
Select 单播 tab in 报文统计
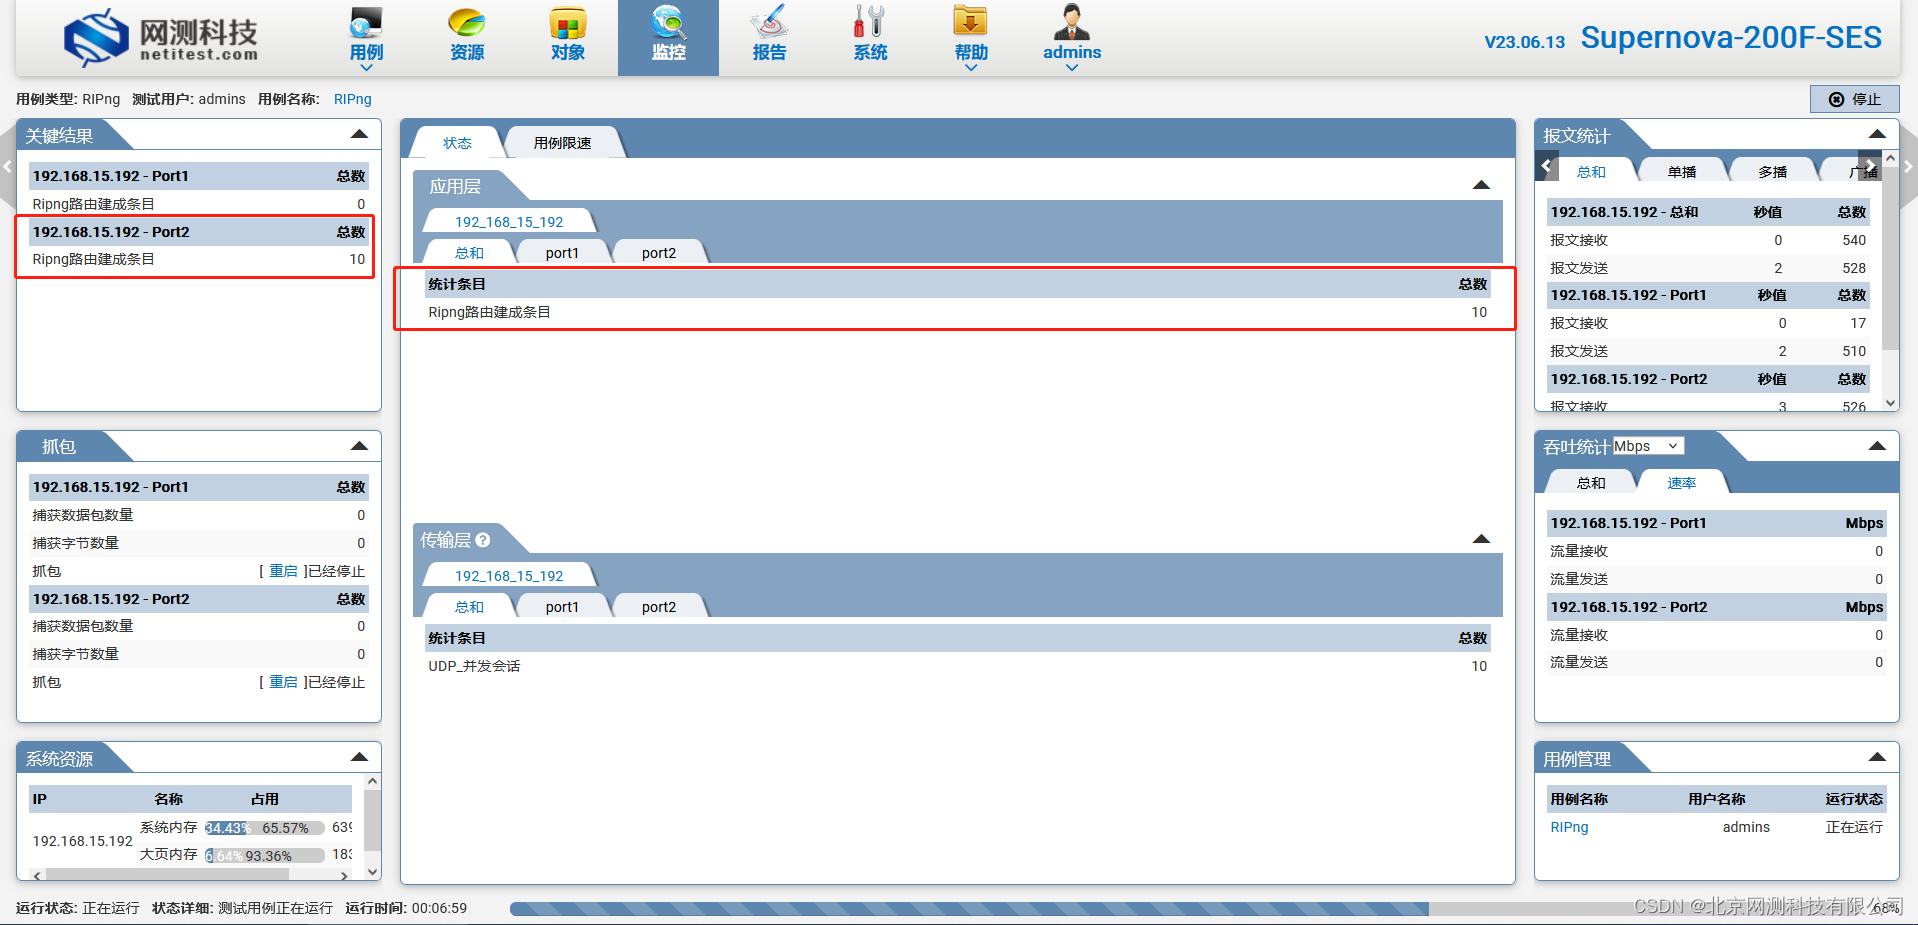[1682, 172]
